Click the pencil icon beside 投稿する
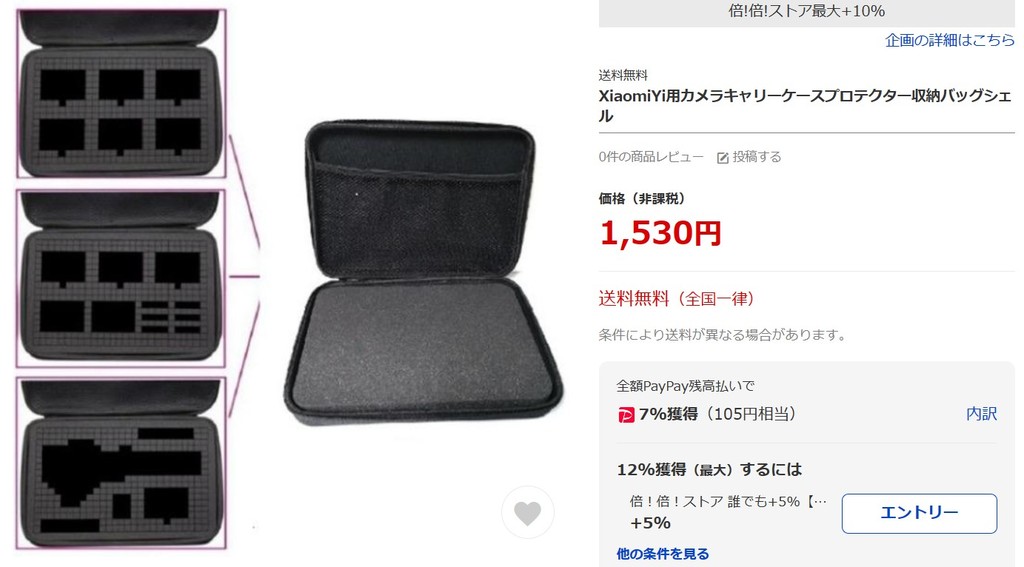Screen dimensions: 1024x567 point(723,157)
